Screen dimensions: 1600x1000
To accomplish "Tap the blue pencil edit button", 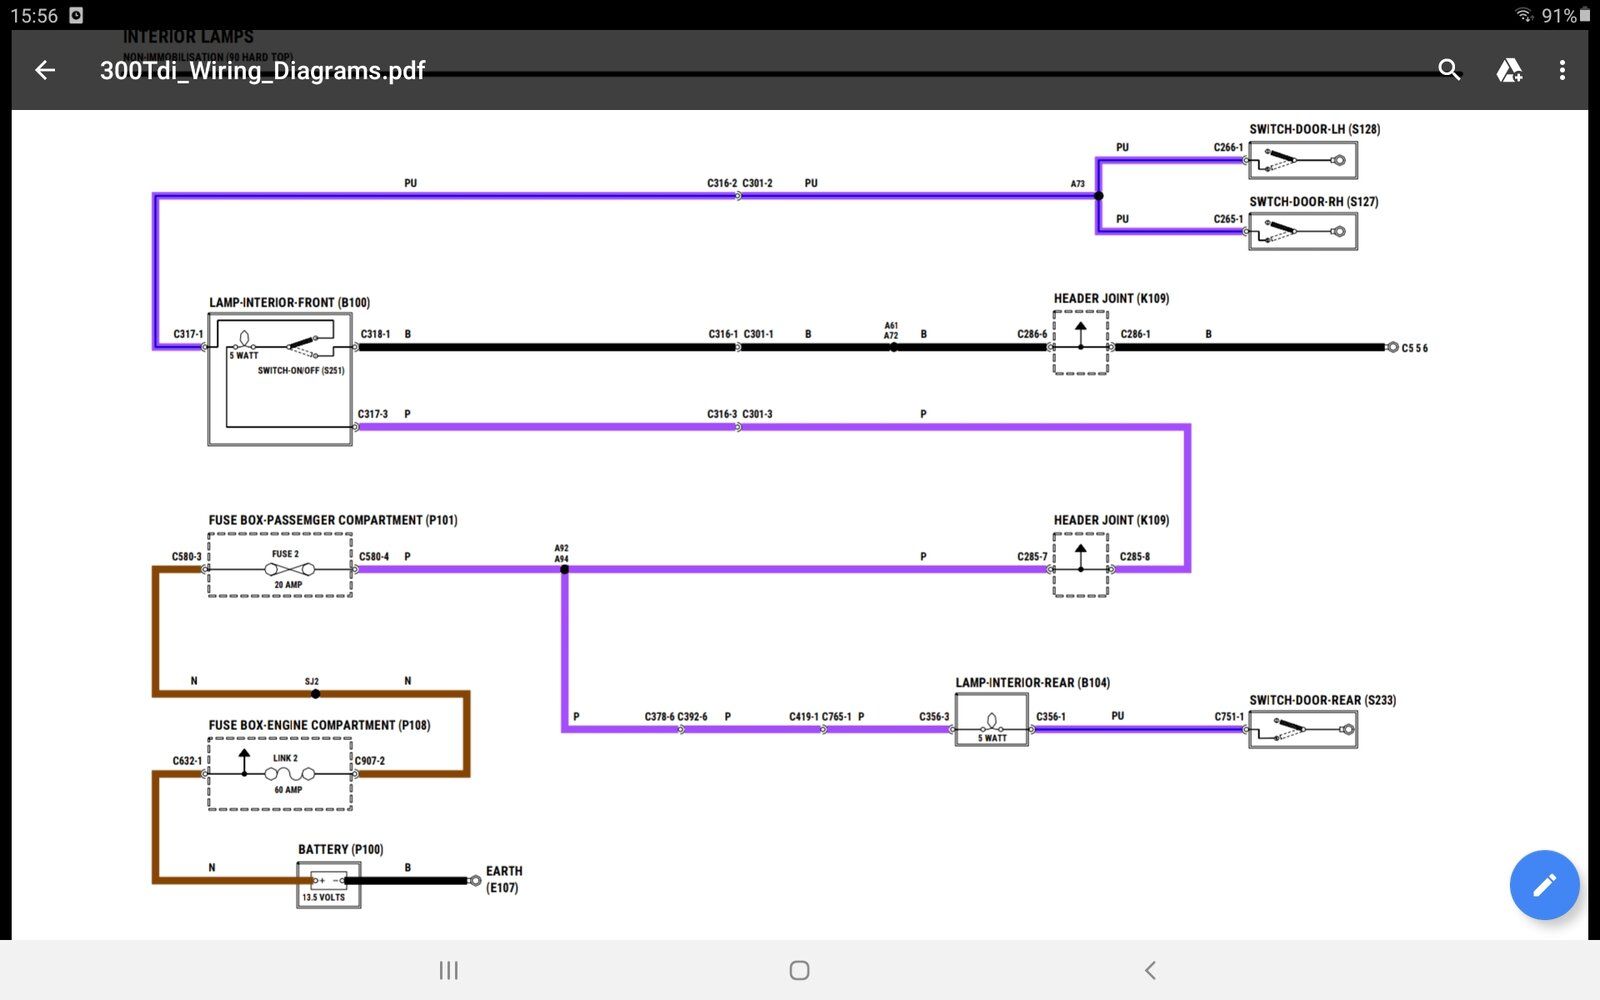I will (1544, 885).
